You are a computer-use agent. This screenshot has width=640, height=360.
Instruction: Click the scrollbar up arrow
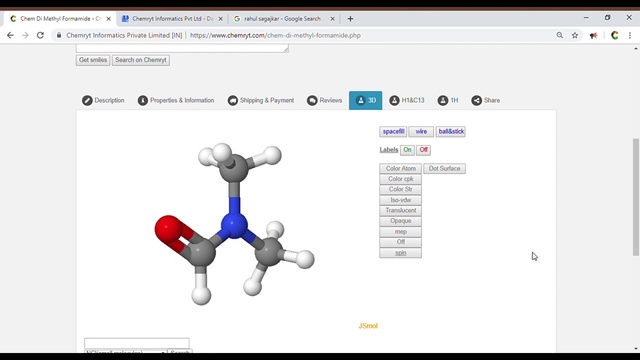(636, 49)
